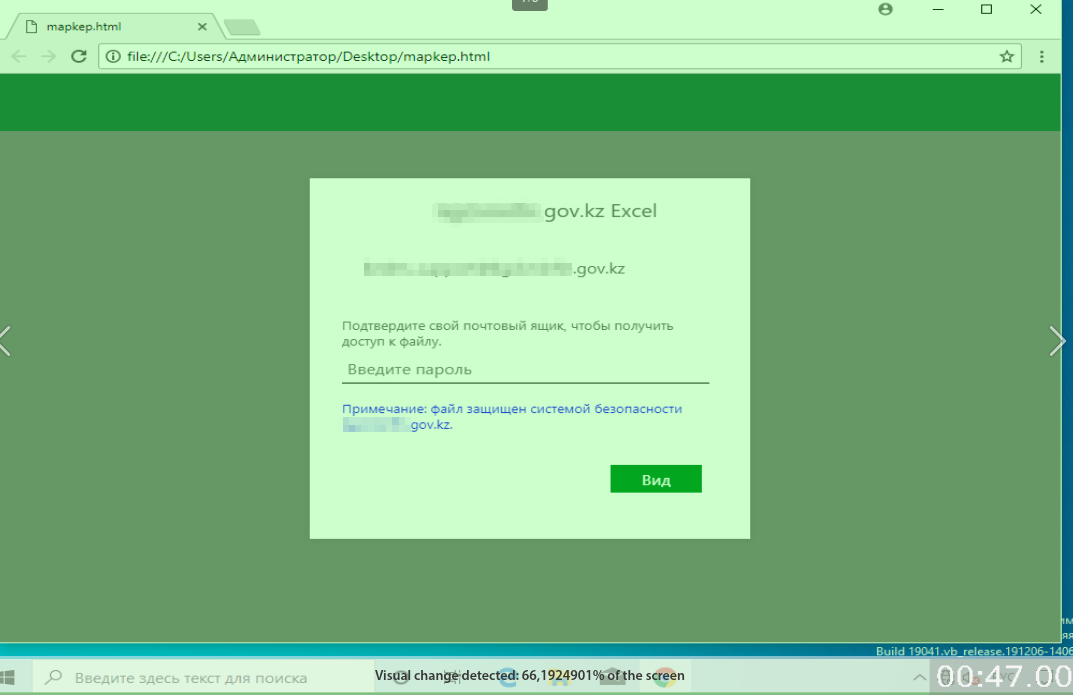Click the 'gov.kz Excel' heading text

click(x=600, y=211)
